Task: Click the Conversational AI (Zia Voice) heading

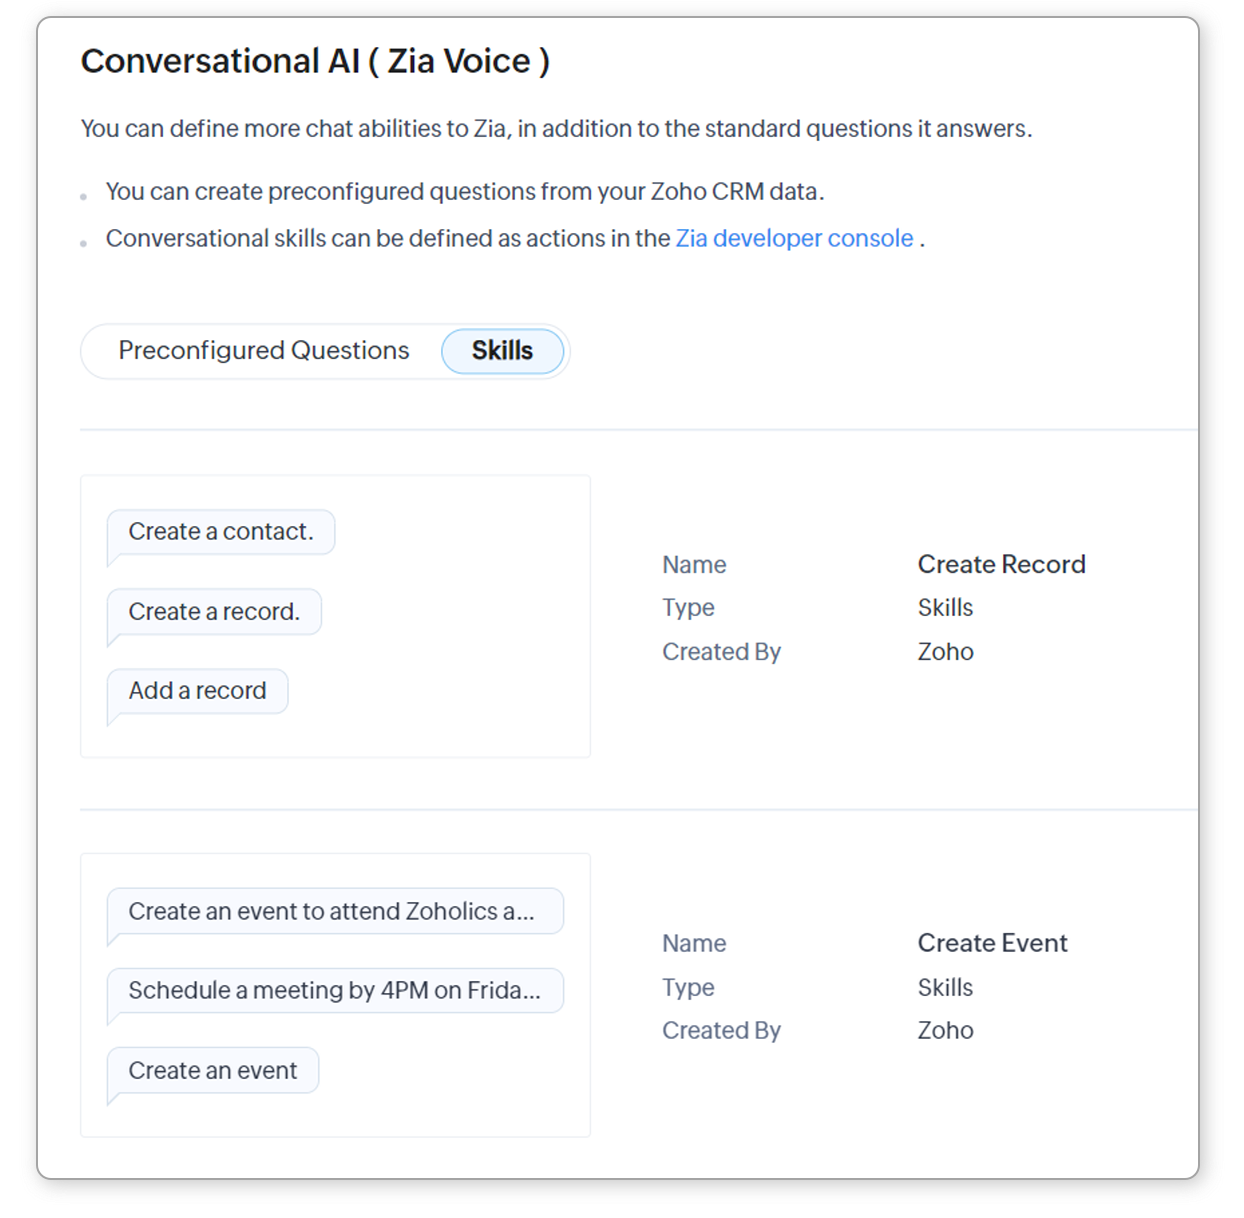Action: [315, 61]
